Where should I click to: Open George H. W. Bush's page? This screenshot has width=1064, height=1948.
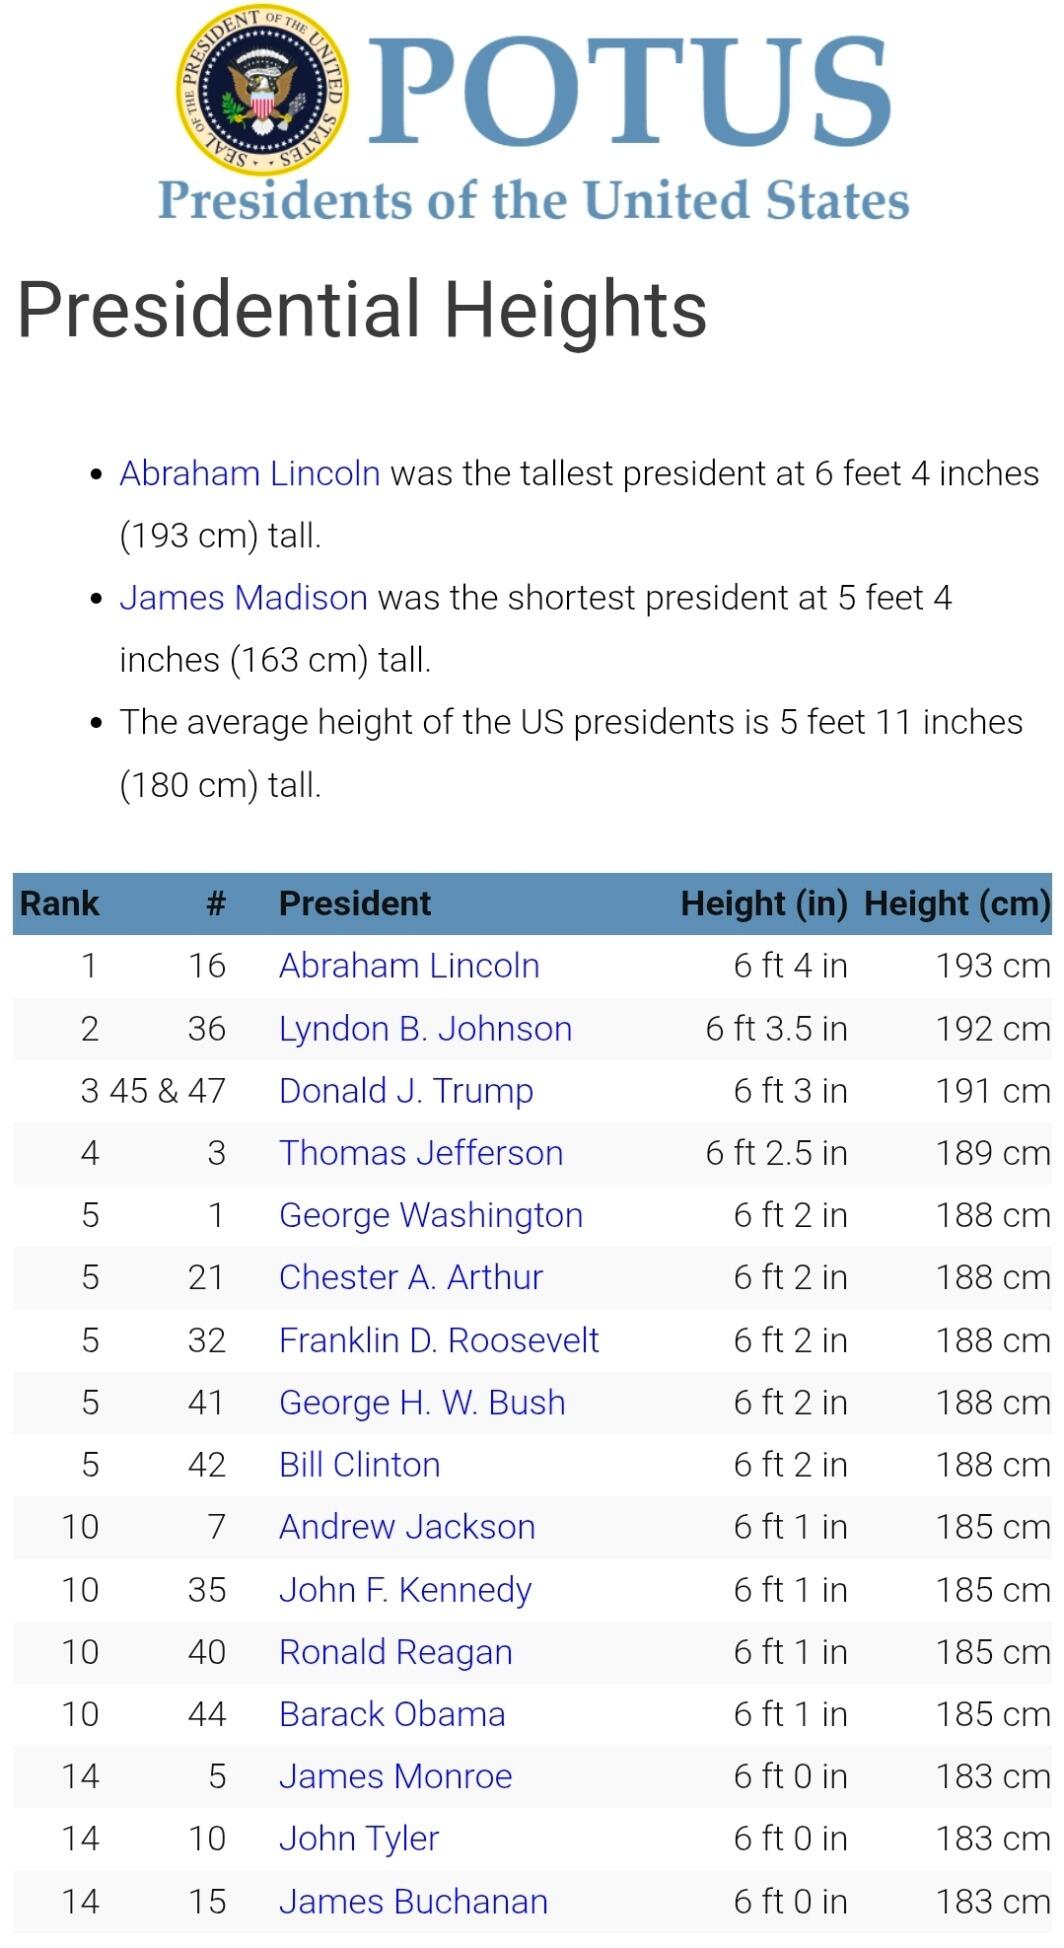tap(422, 1402)
